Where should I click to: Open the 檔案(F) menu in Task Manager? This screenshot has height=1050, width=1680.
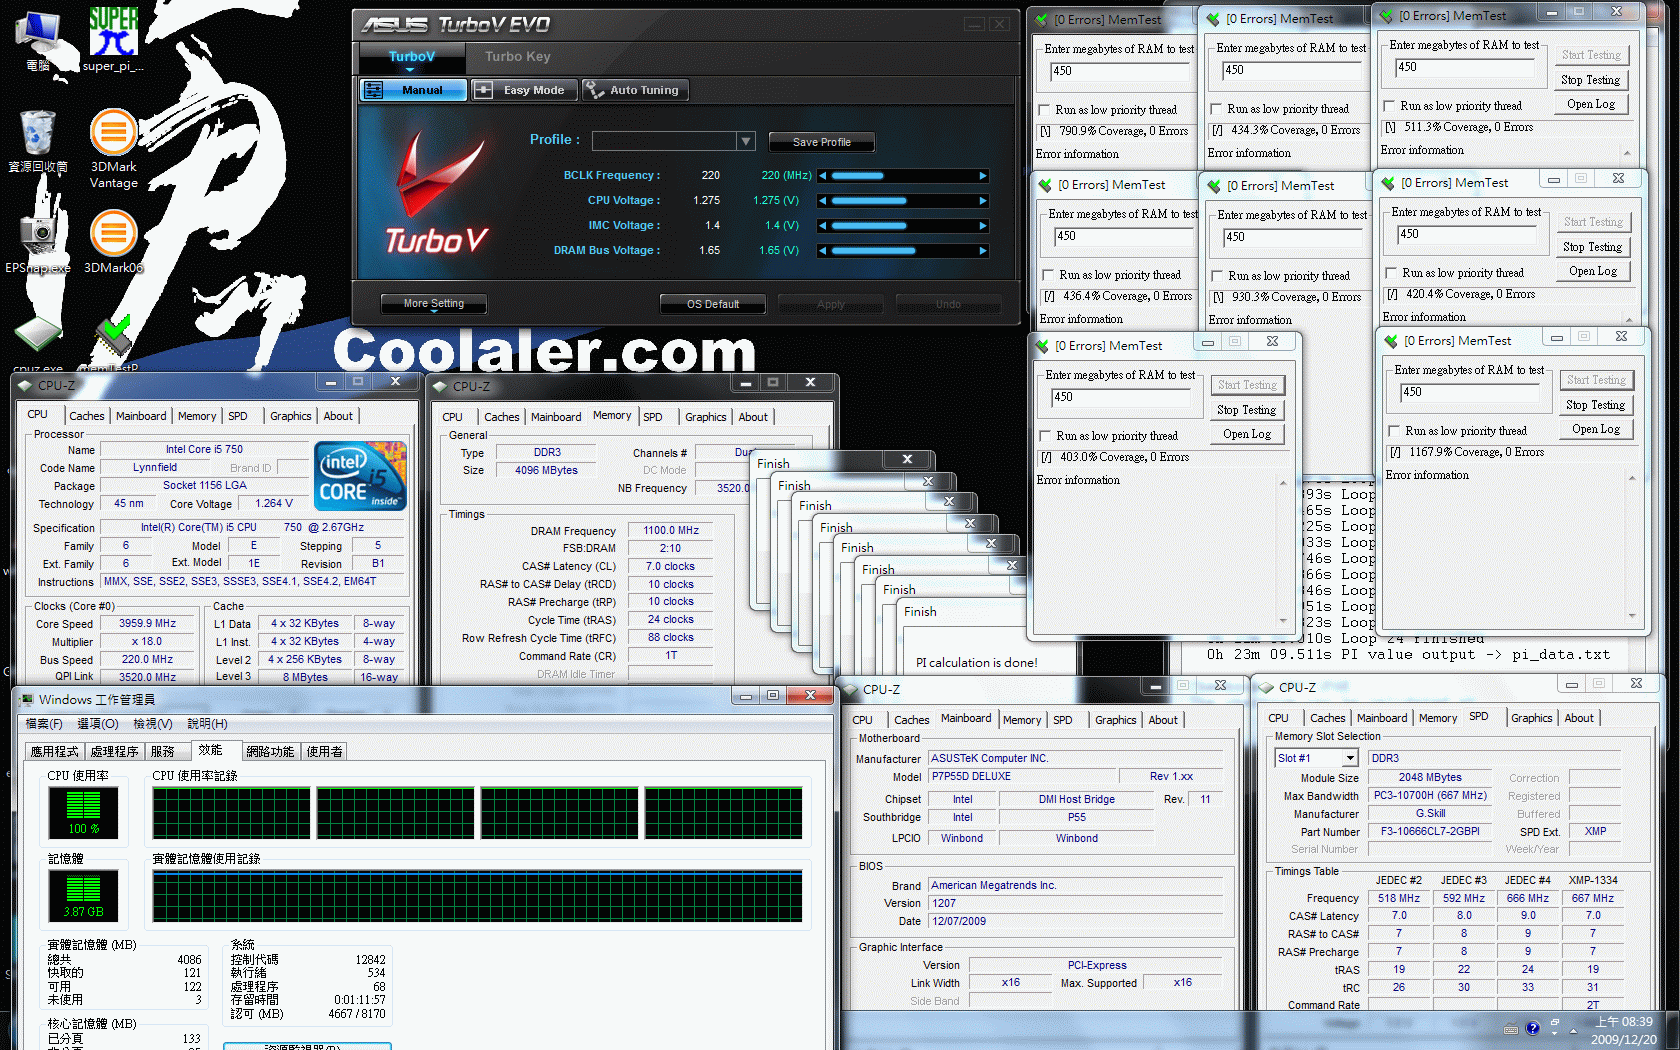coord(44,723)
